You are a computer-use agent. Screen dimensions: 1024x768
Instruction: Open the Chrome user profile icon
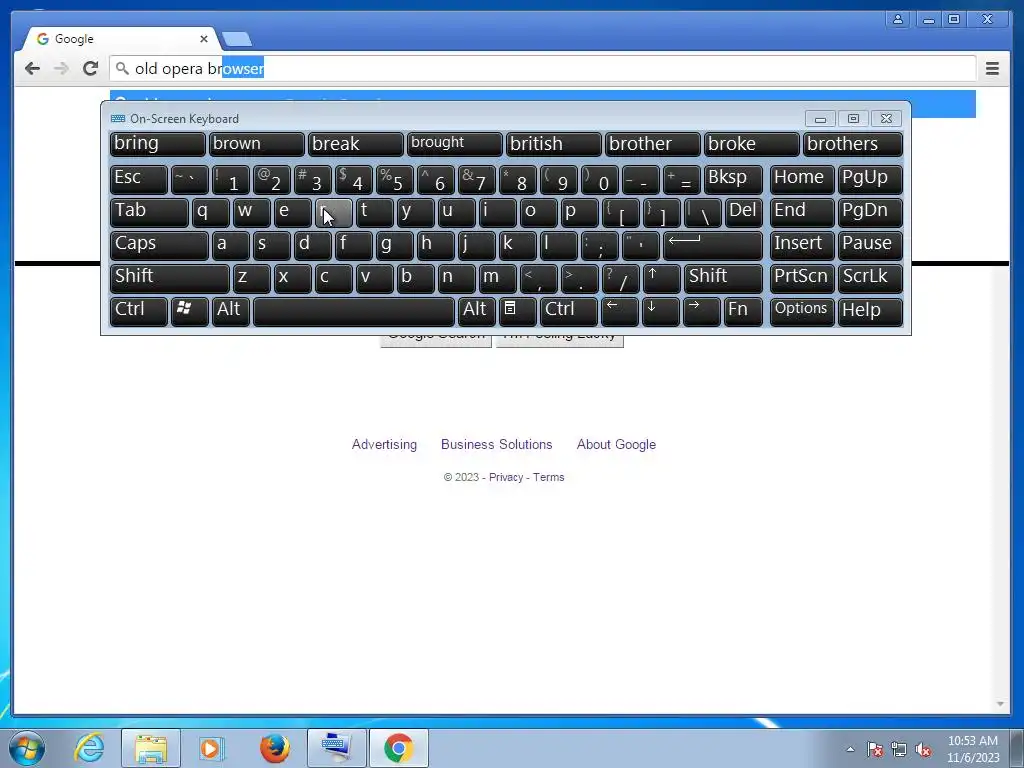coord(898,19)
